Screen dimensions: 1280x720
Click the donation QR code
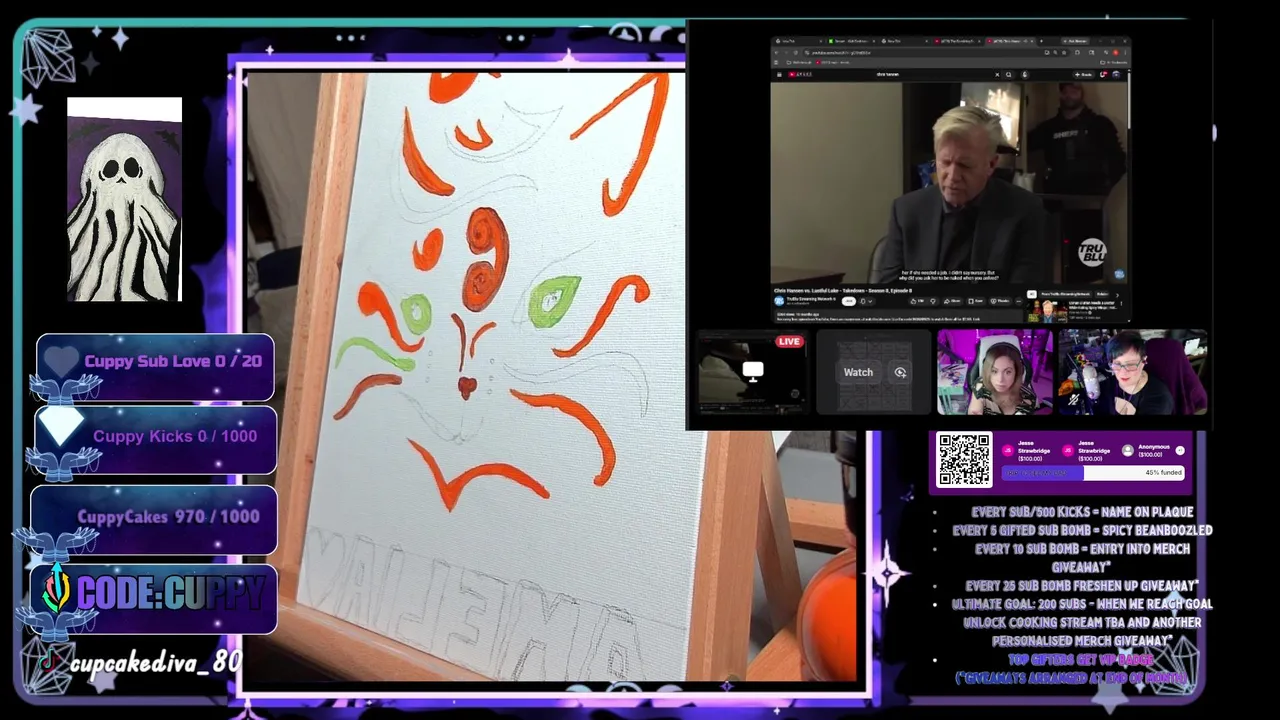tap(964, 460)
